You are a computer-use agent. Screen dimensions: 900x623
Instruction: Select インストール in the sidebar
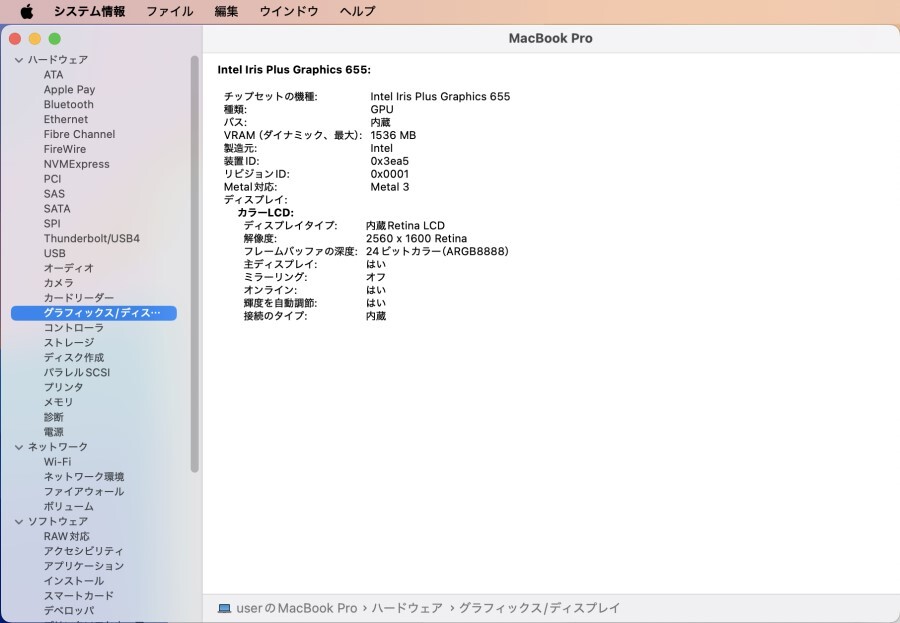coord(73,581)
